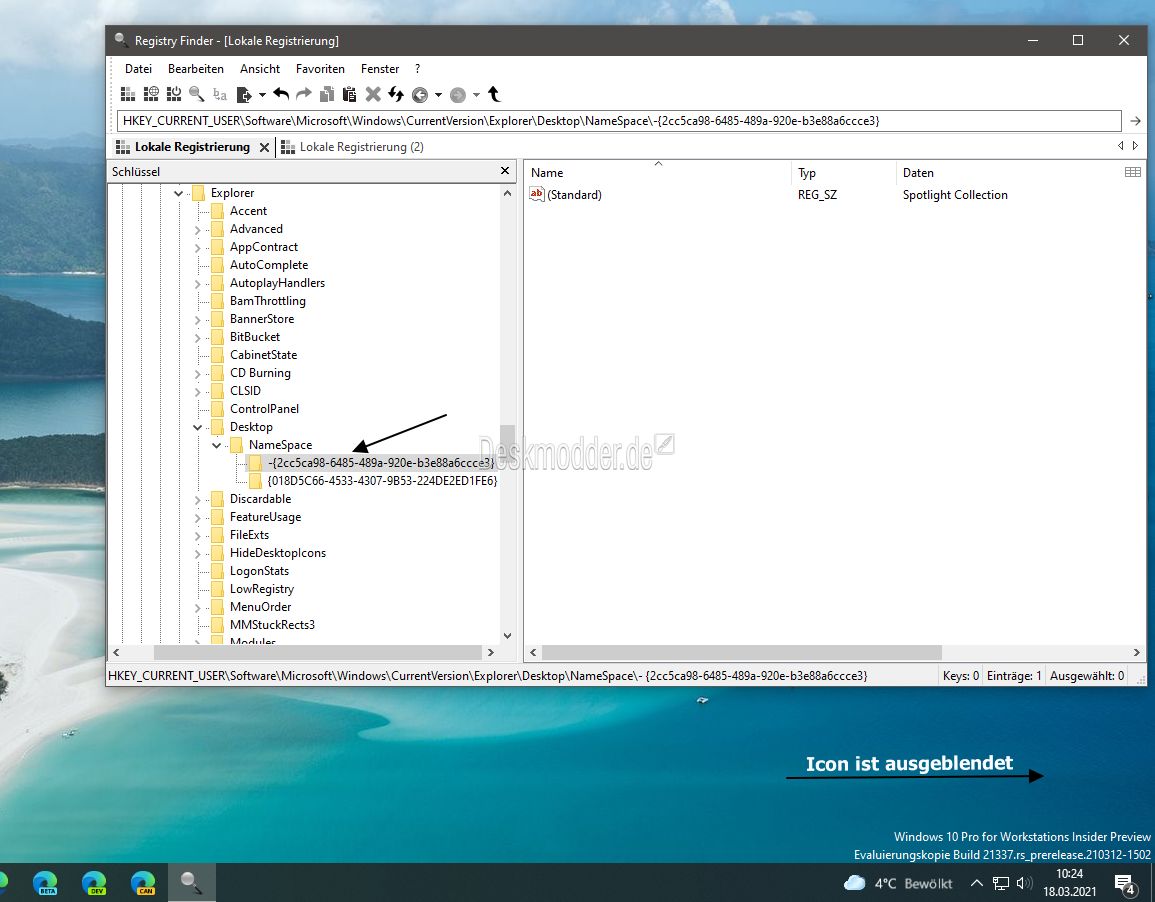
Task: Close the active Lokale Registrierung tab
Action: pyautogui.click(x=264, y=147)
